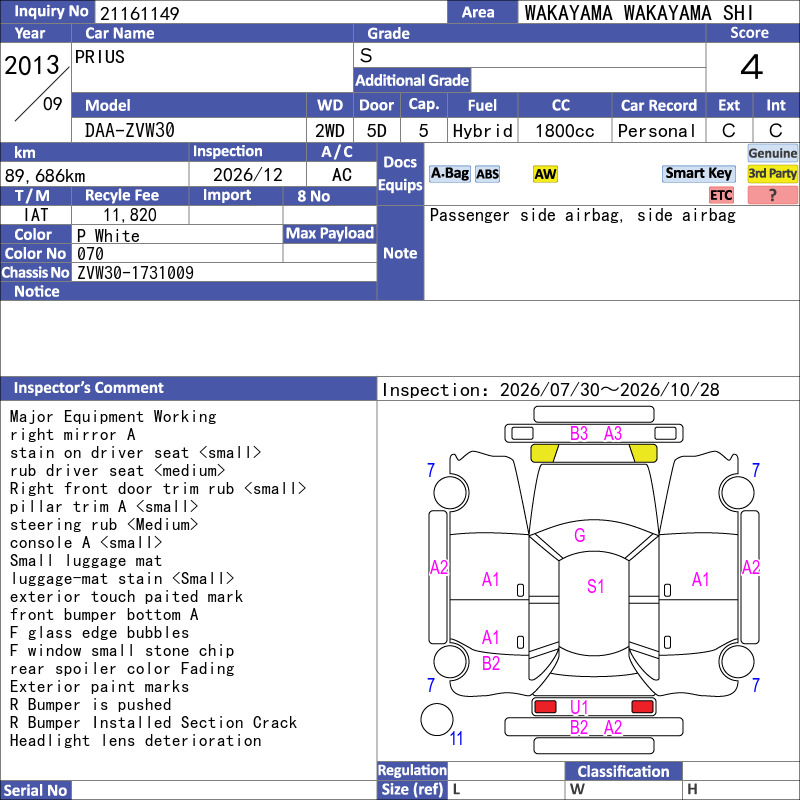Click the A2 mark on right side sill

pyautogui.click(x=751, y=567)
